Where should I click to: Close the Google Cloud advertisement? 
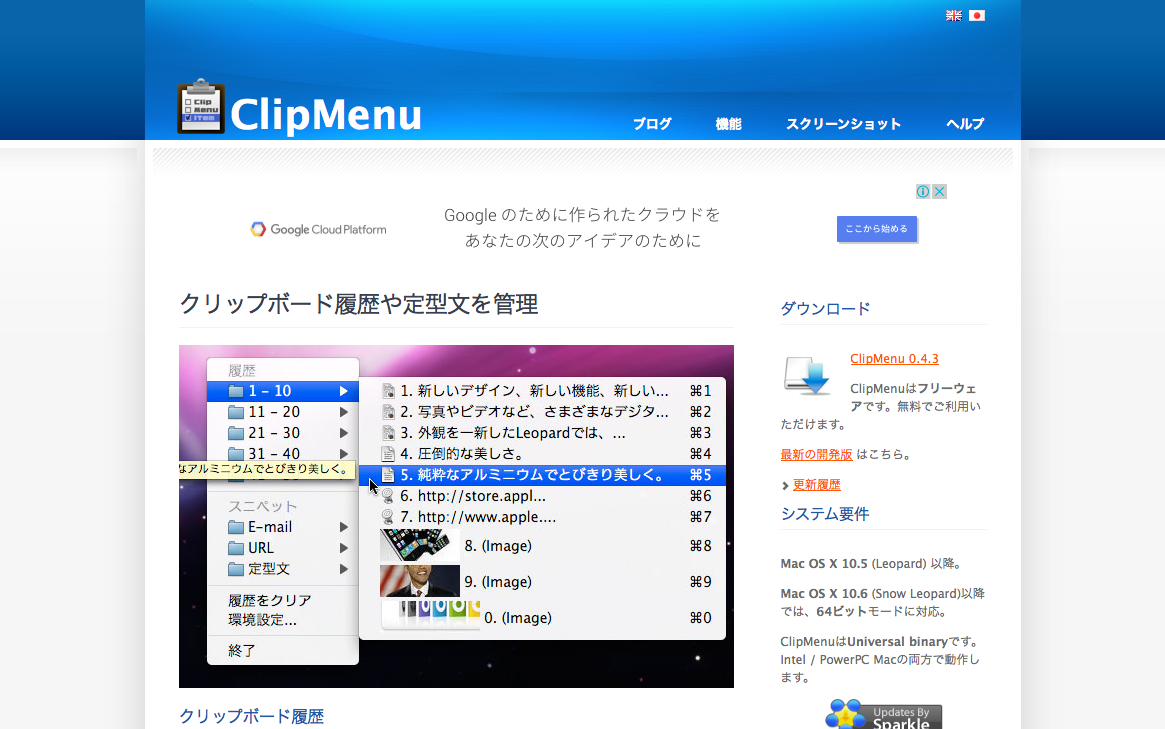(x=939, y=192)
